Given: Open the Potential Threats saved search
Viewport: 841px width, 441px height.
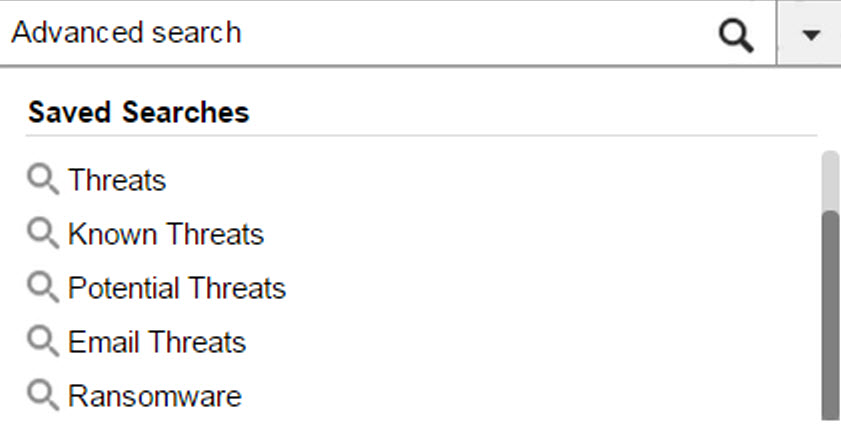Looking at the screenshot, I should [x=177, y=289].
